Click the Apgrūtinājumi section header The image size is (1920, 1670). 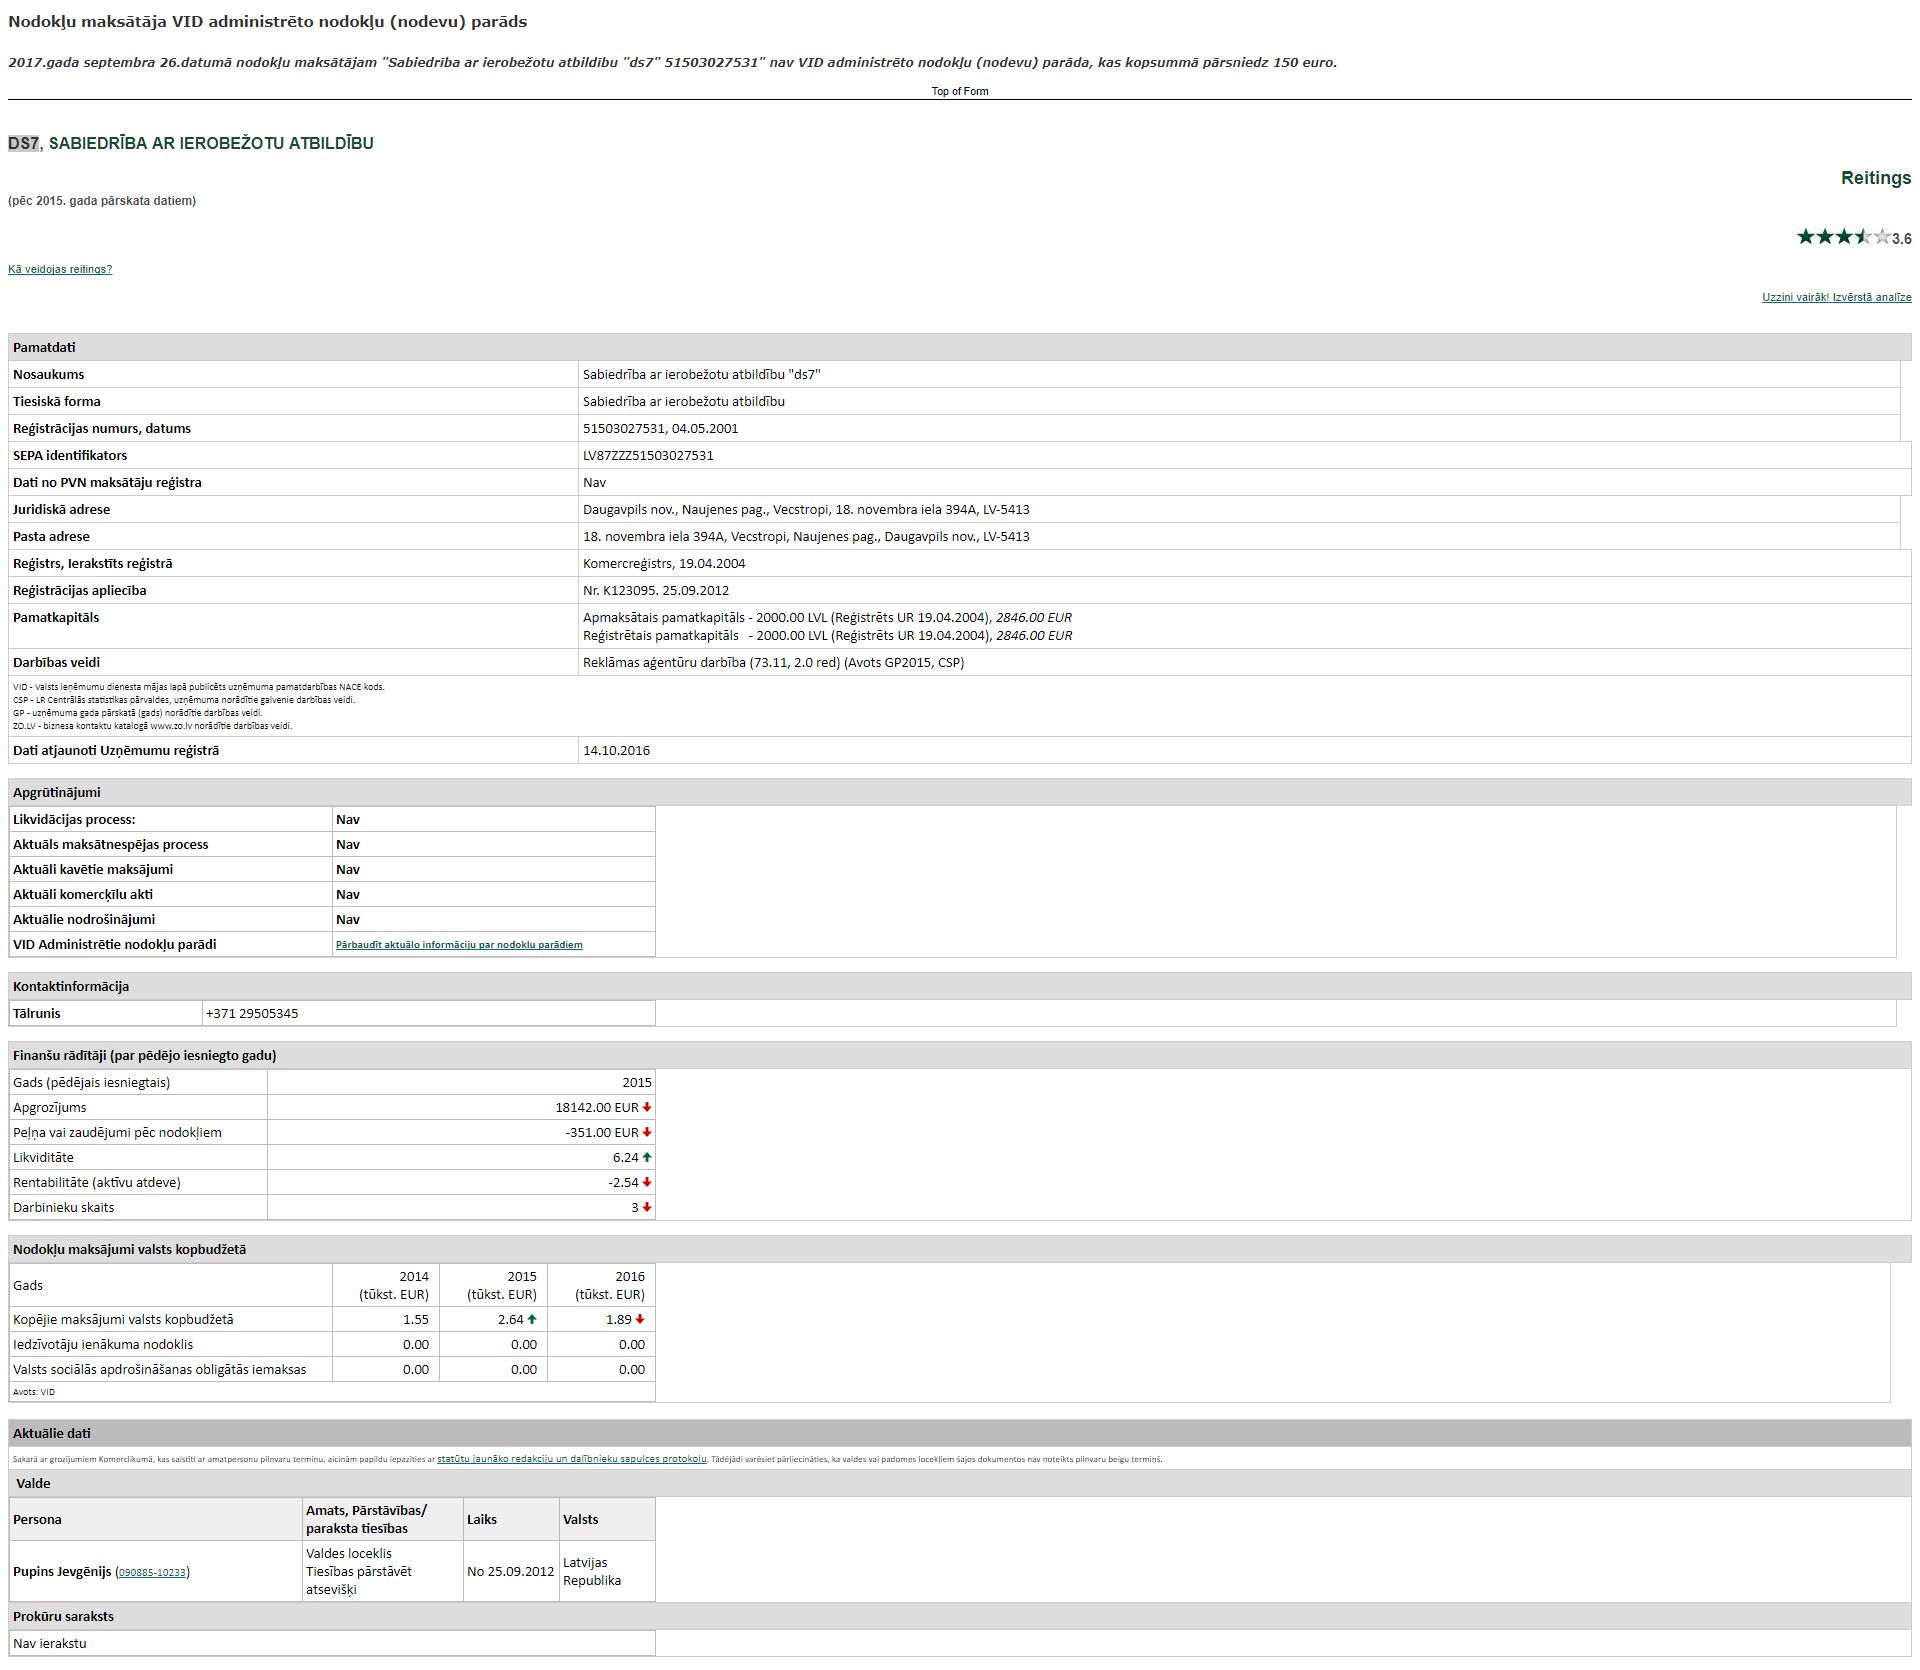tap(57, 792)
